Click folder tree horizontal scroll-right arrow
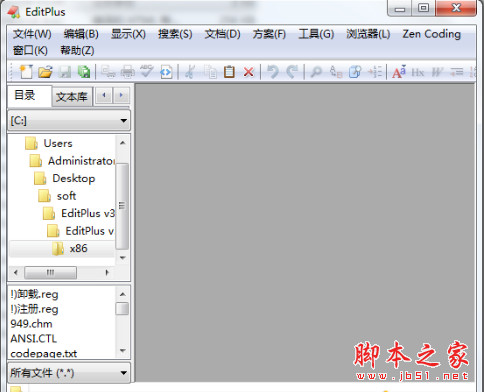The image size is (485, 392). pyautogui.click(x=107, y=272)
